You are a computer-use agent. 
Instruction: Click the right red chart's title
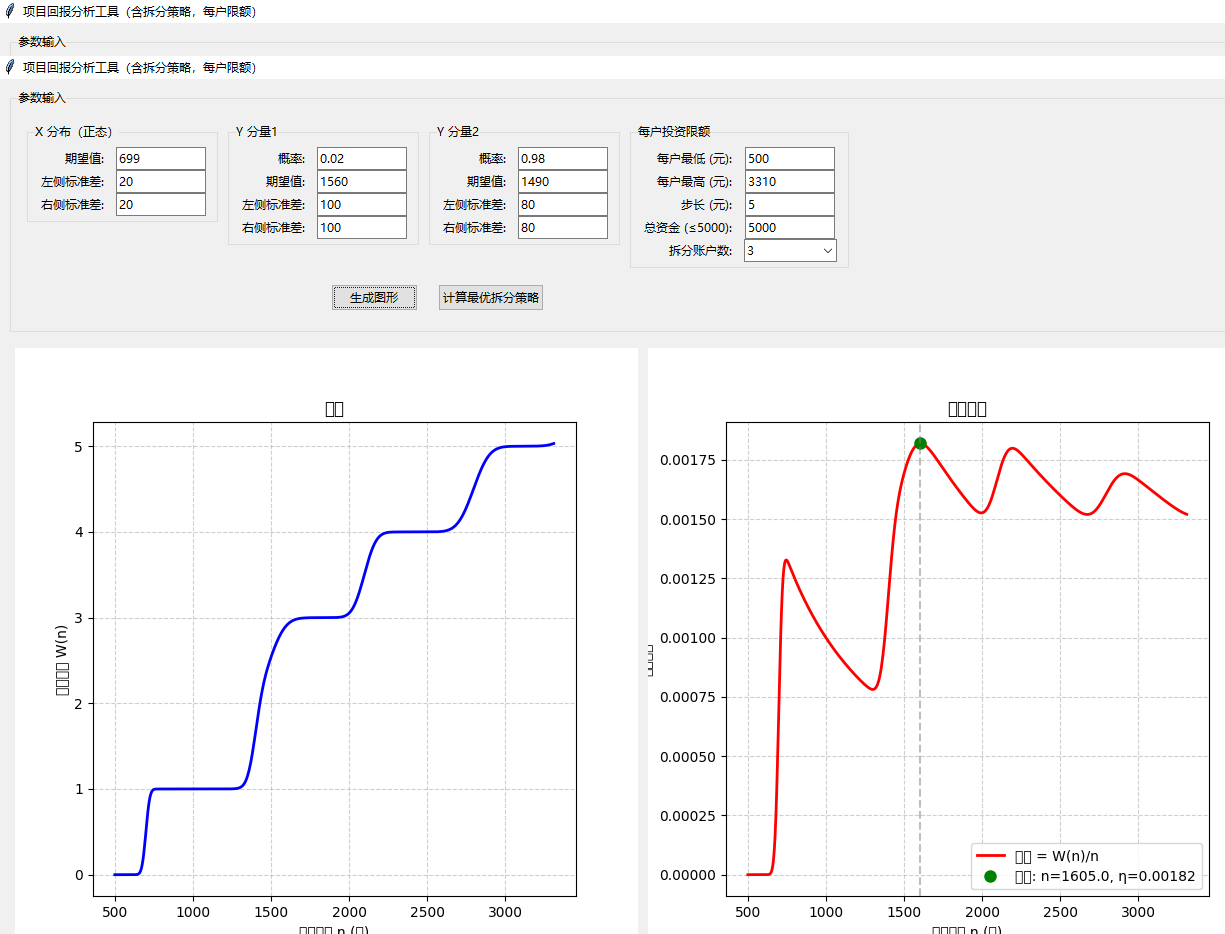click(967, 409)
